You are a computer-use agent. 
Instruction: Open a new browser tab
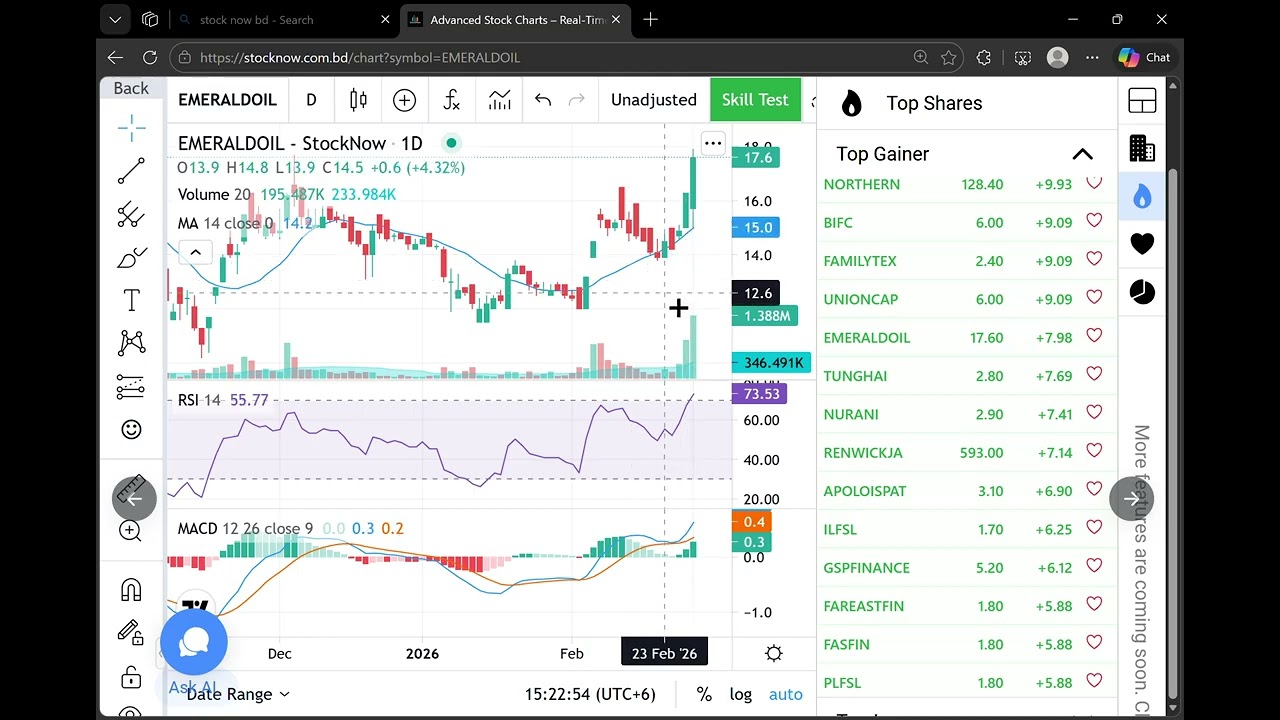pos(651,19)
